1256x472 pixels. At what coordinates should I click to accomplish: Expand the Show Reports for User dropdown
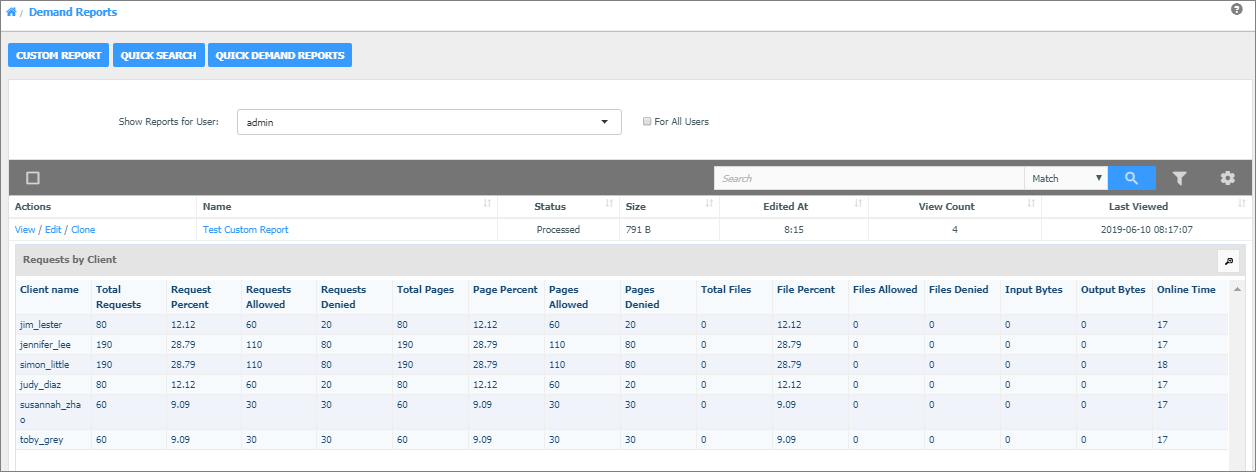coord(430,122)
